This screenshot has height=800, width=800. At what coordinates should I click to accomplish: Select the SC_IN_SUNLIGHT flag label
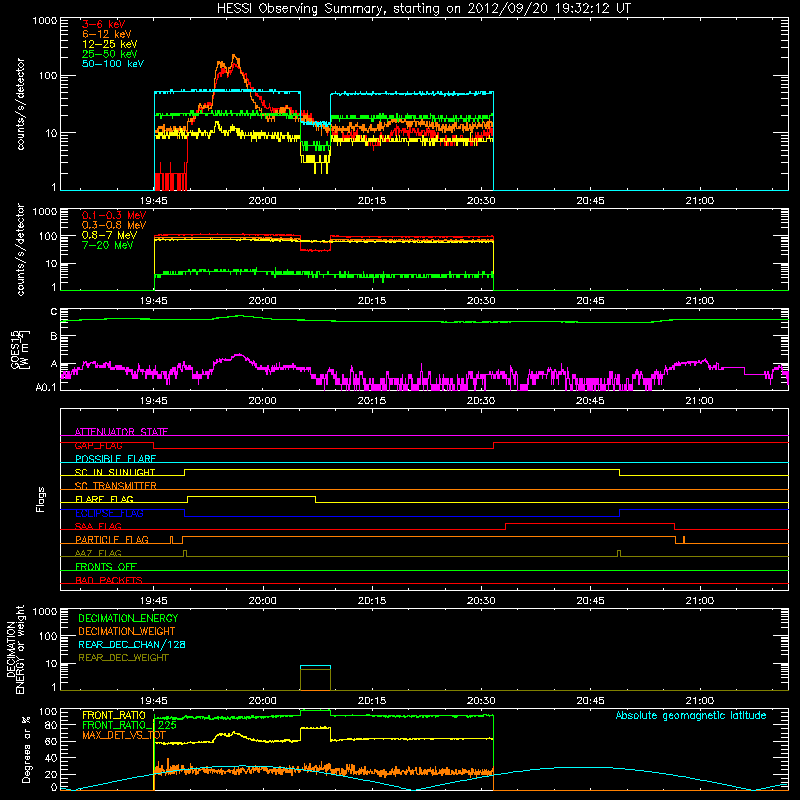(x=115, y=472)
